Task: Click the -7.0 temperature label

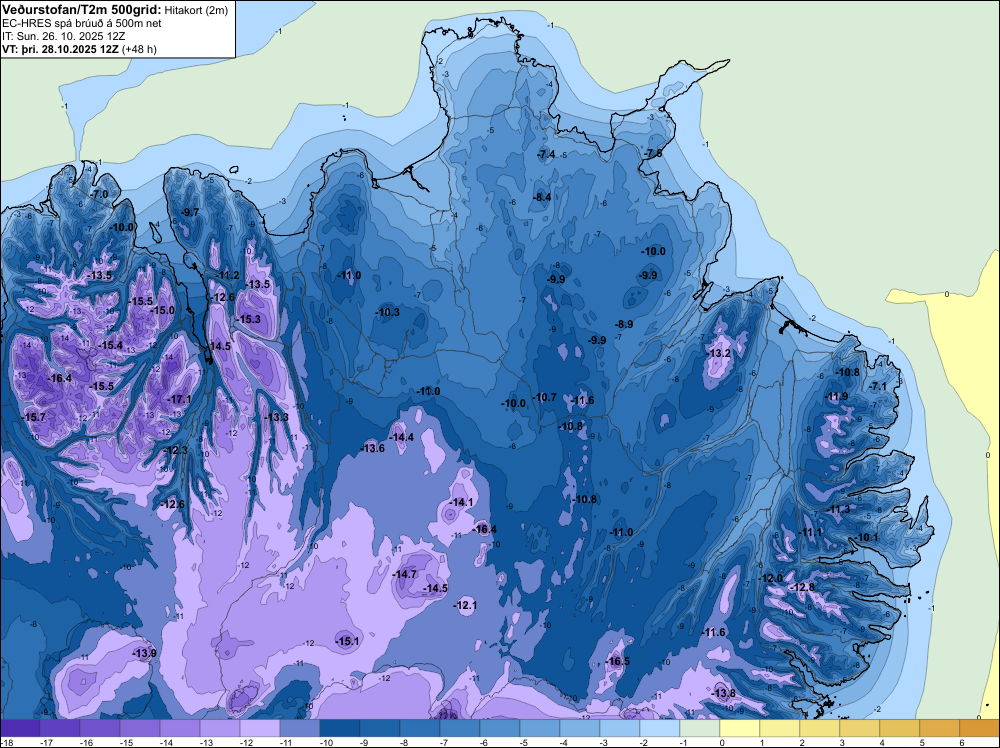Action: [99, 194]
